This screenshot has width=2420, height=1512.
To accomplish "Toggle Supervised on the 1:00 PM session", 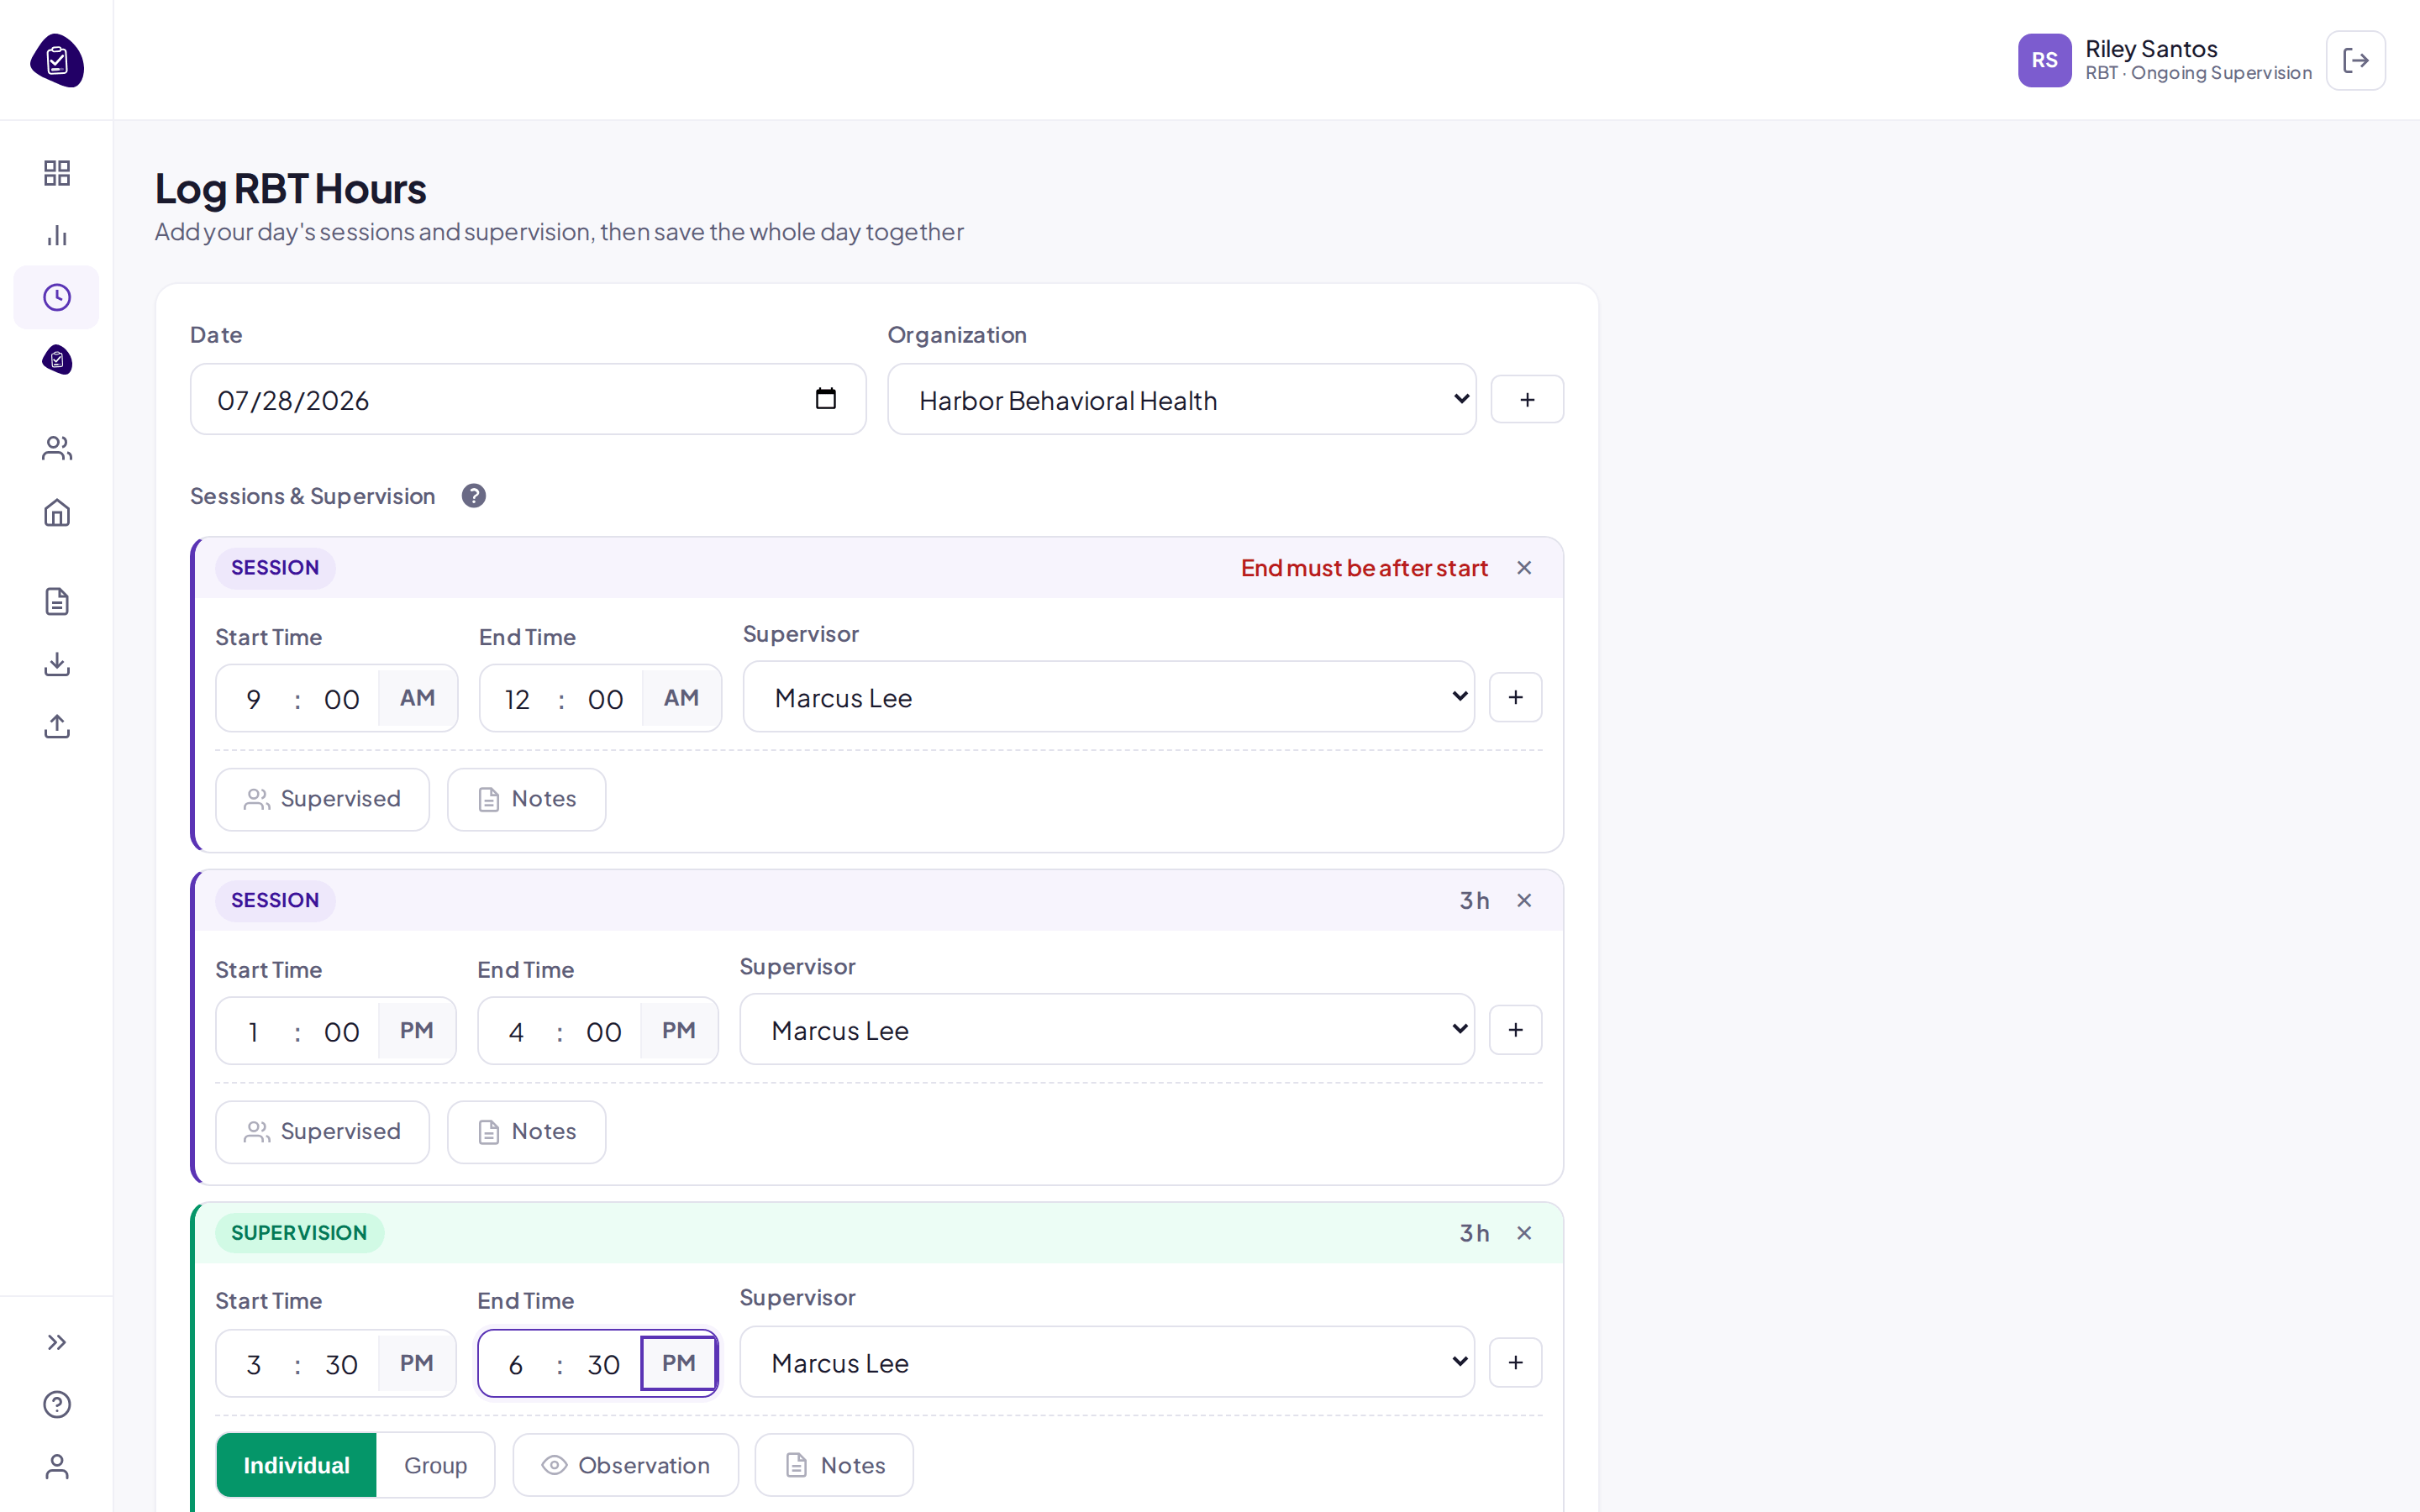I will (x=322, y=1132).
